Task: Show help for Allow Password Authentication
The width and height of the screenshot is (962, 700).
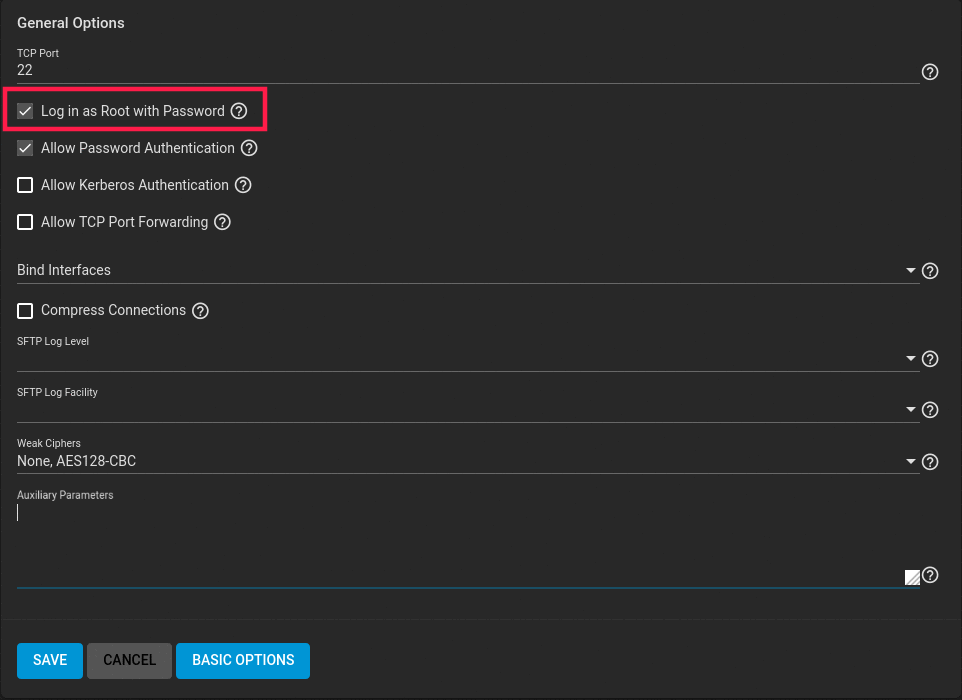Action: [249, 148]
